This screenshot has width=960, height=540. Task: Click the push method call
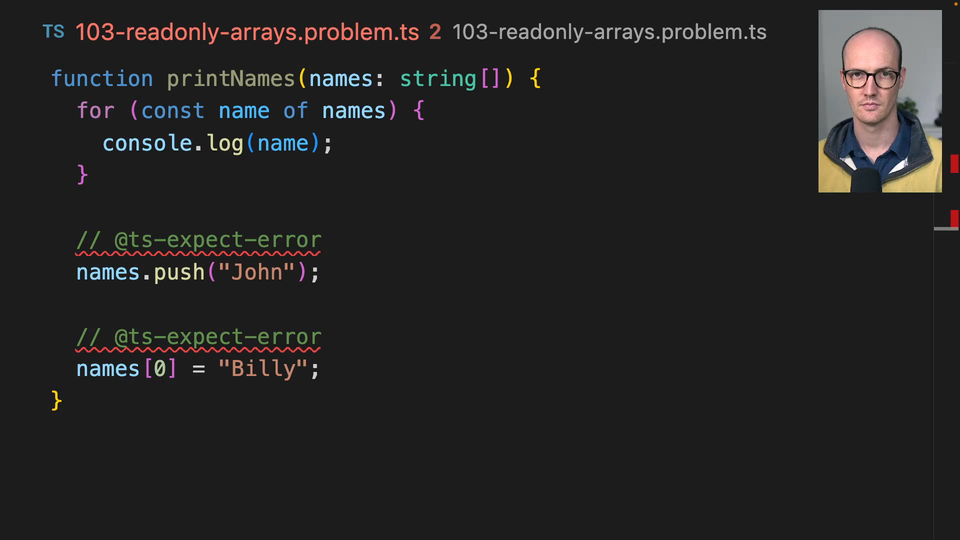pos(179,272)
